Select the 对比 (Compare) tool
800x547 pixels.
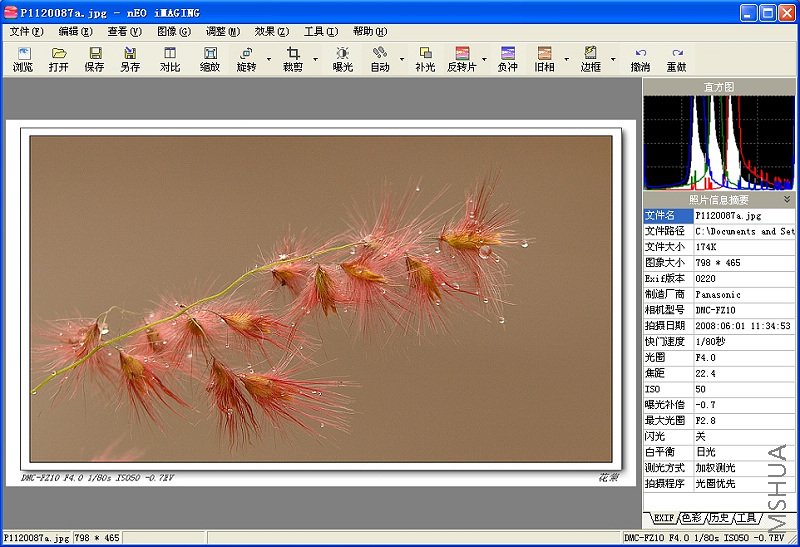click(170, 59)
